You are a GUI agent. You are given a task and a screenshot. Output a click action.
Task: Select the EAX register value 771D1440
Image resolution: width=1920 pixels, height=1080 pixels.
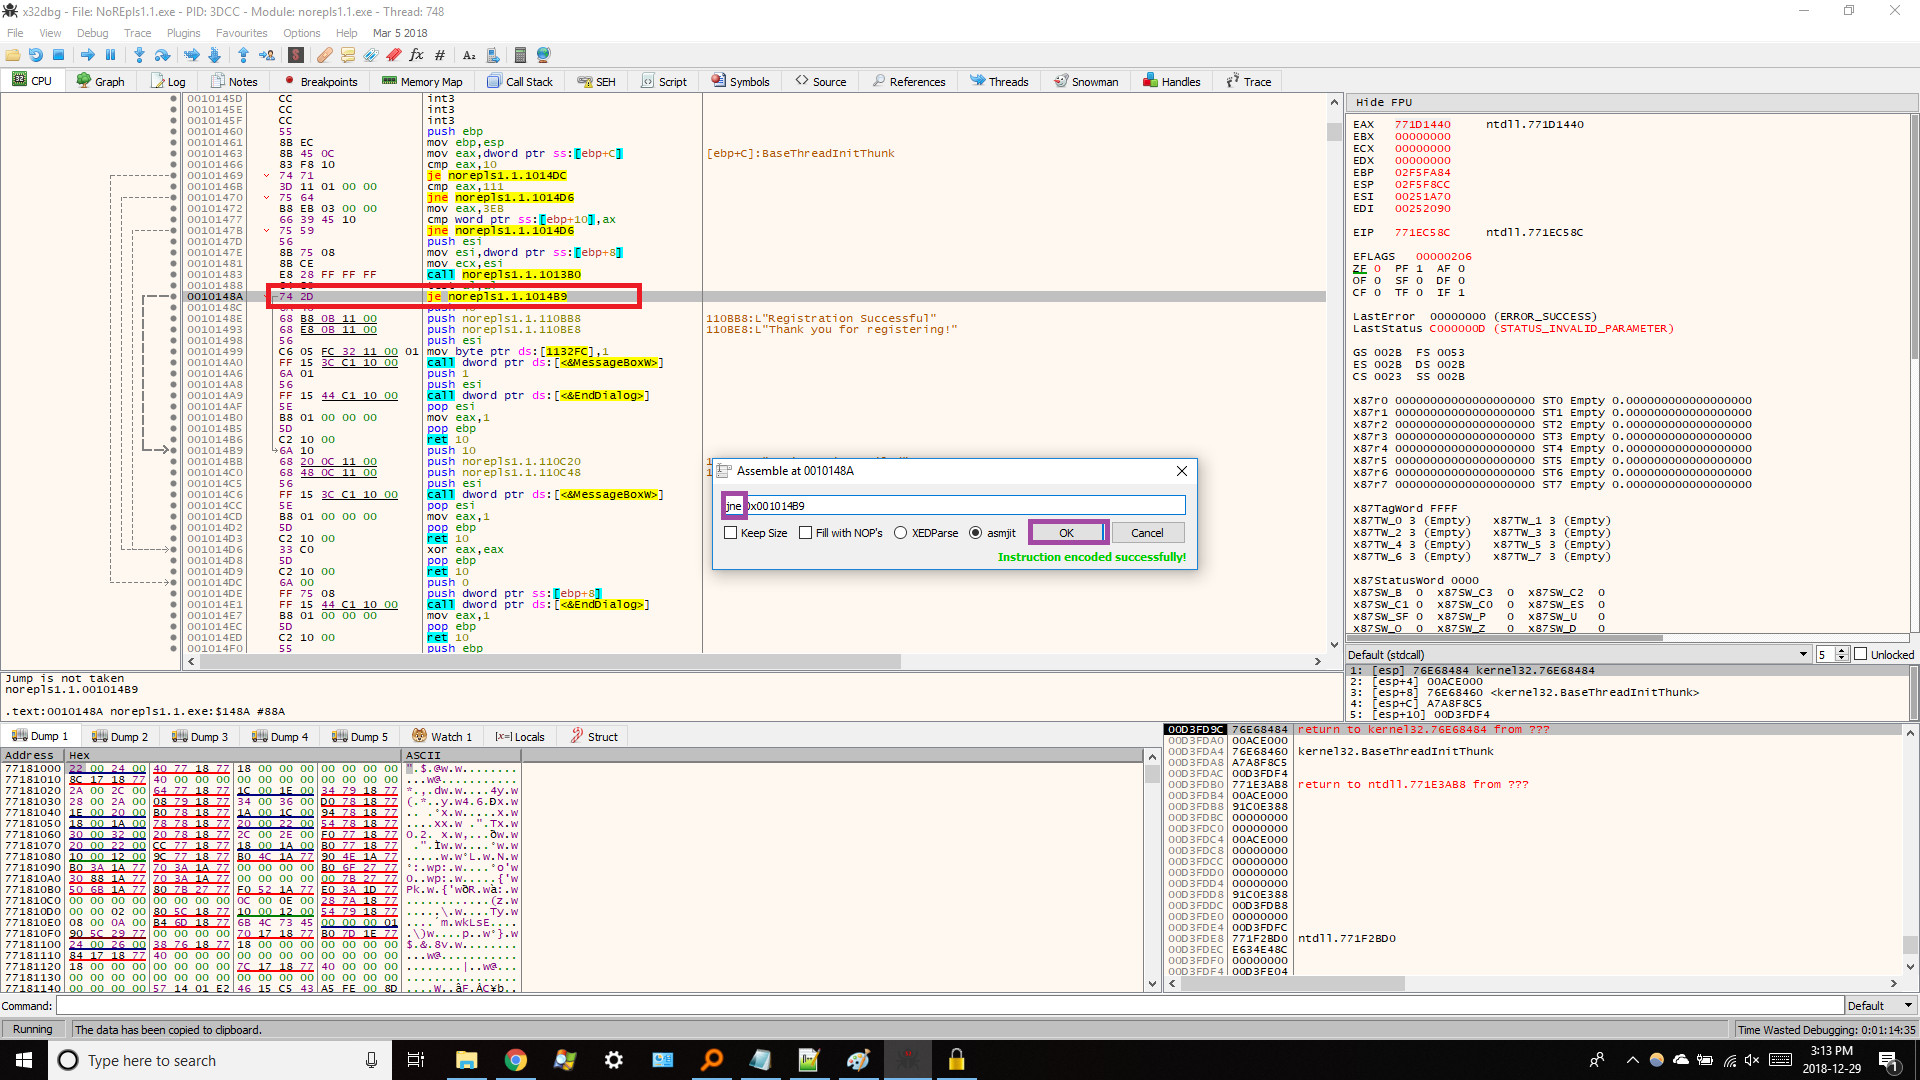[1422, 125]
